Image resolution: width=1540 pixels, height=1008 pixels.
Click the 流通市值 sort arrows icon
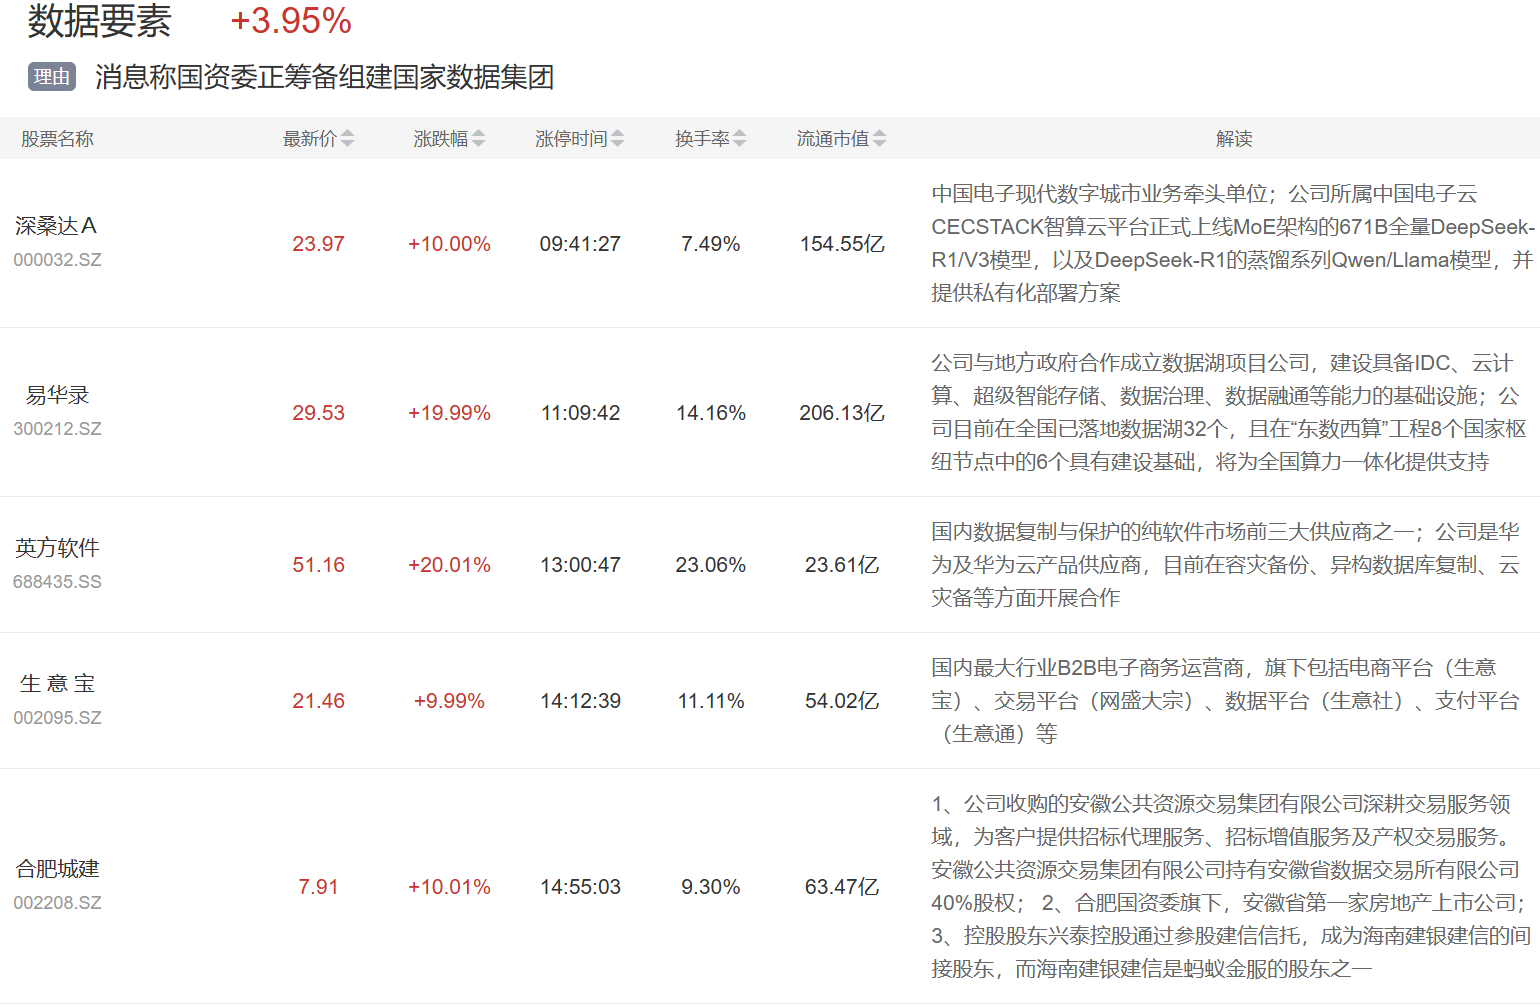[879, 139]
